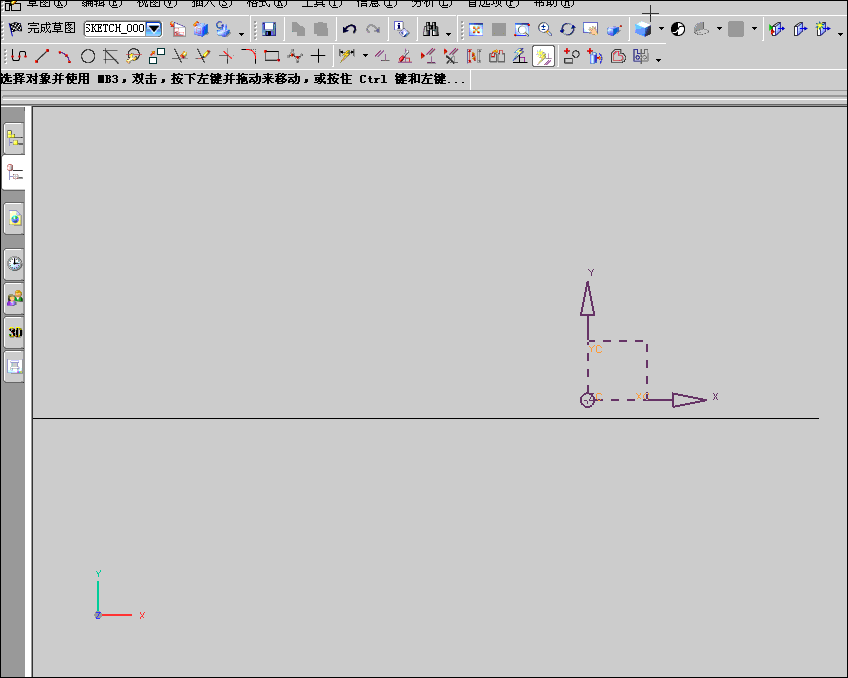Activate Zoom In/Out magnifier tool
Viewport: 848px width, 678px height.
point(545,29)
